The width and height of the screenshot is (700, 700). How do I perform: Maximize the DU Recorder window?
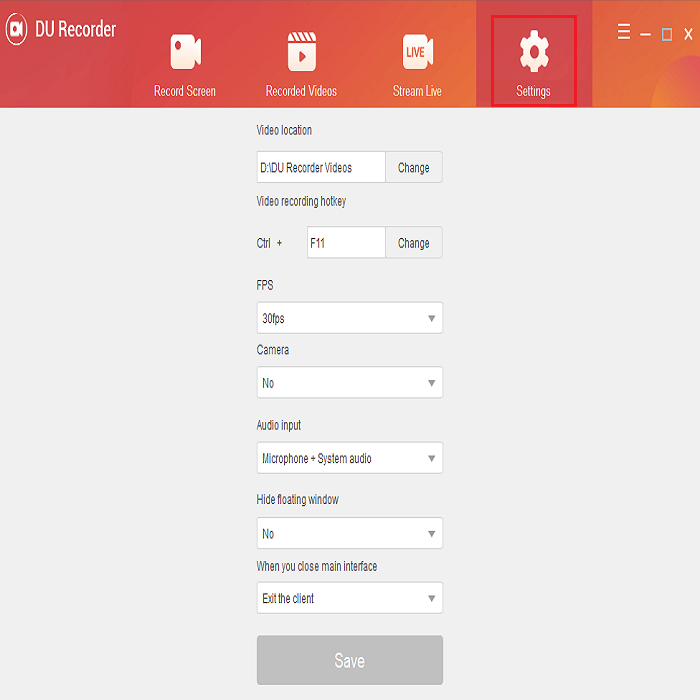tap(667, 34)
